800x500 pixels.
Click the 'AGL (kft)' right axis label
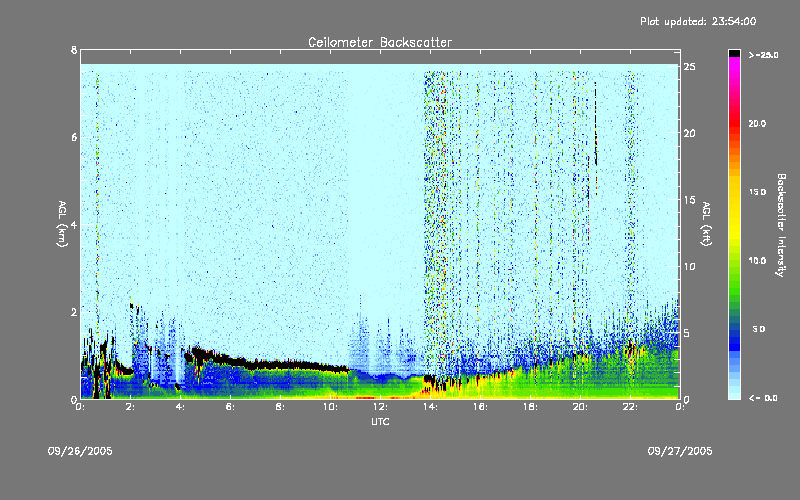706,224
